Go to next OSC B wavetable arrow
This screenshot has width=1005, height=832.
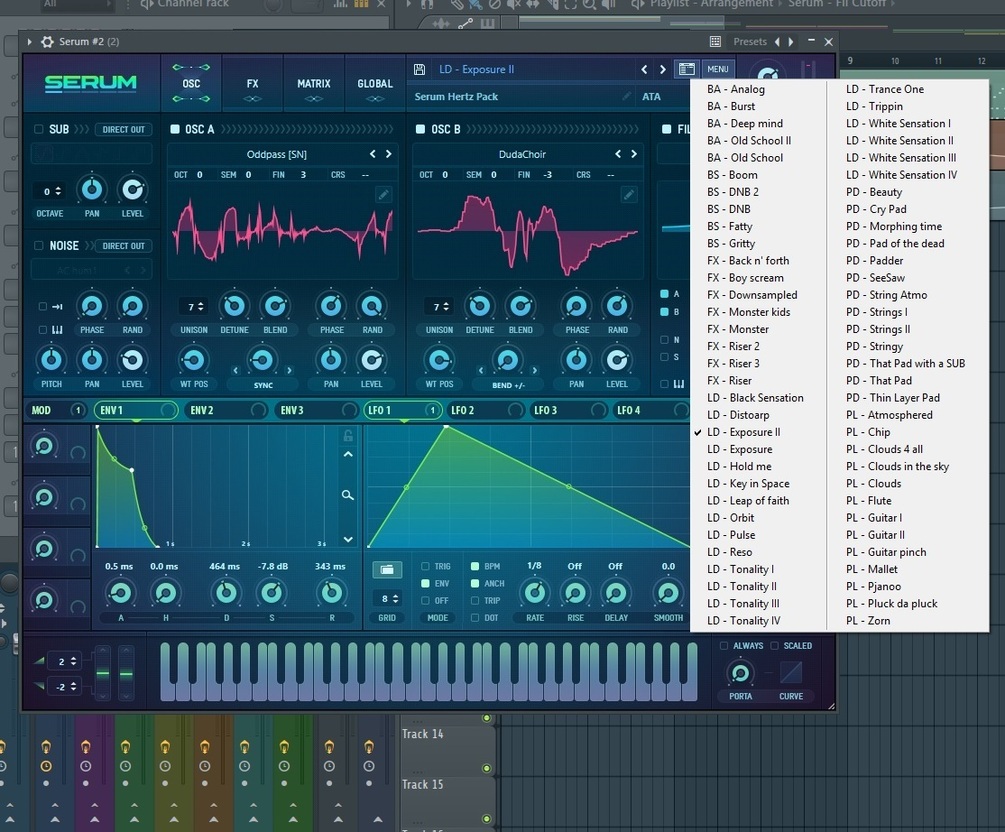click(634, 154)
